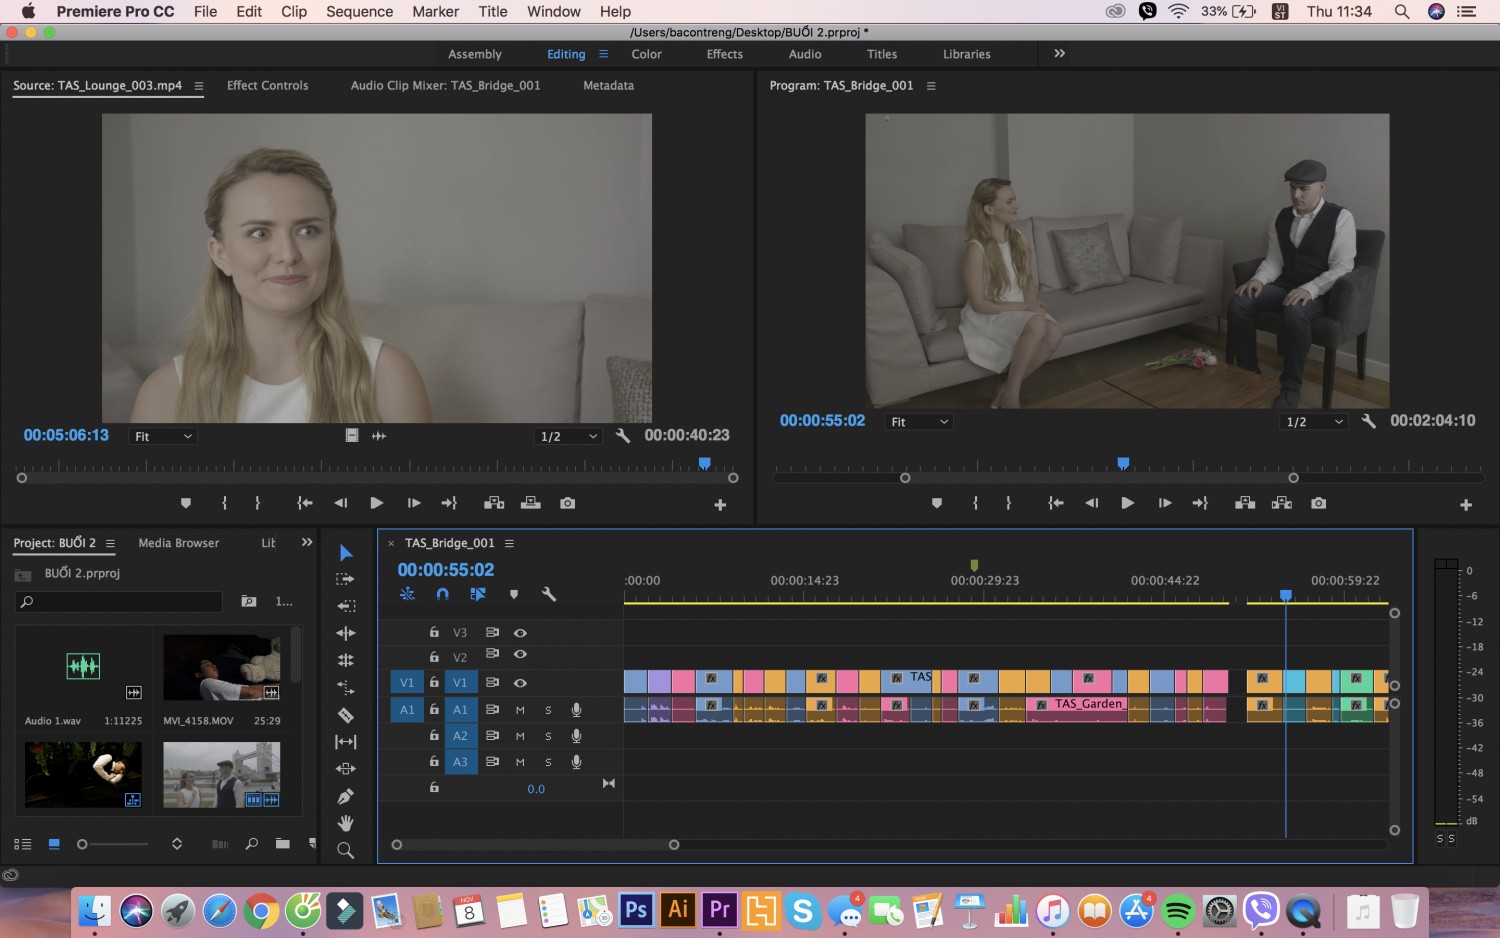Viewport: 1500px width, 938px height.
Task: Switch Project panel to list view
Action: click(x=22, y=844)
